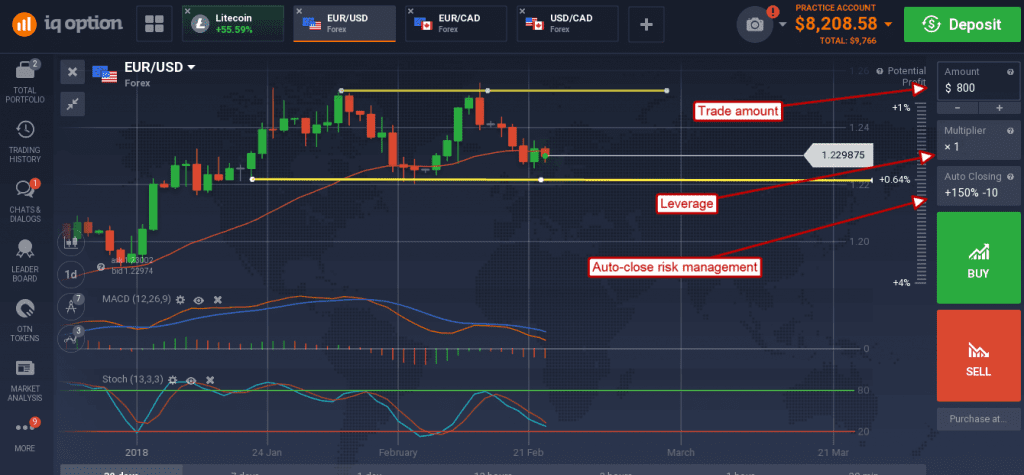Open OTN Tokens in the sidebar
Viewport: 1024px width, 475px height.
[25, 320]
